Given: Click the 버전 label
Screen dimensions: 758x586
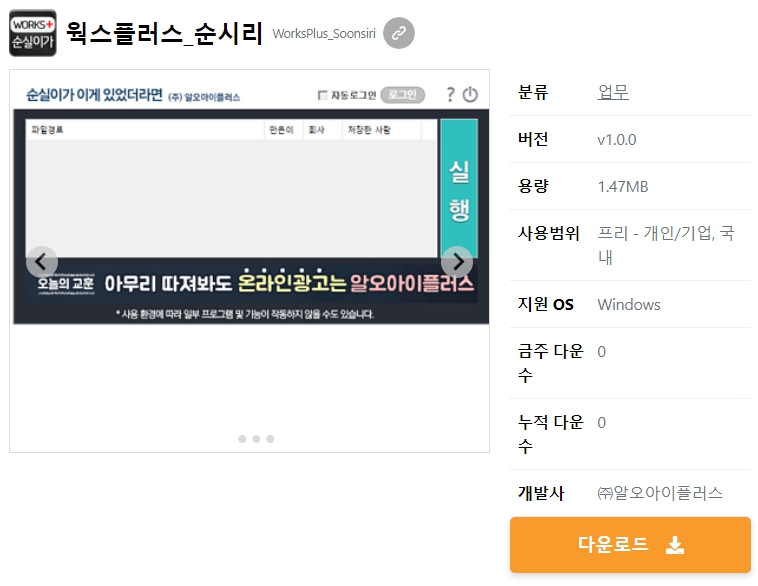Looking at the screenshot, I should click(x=533, y=139).
